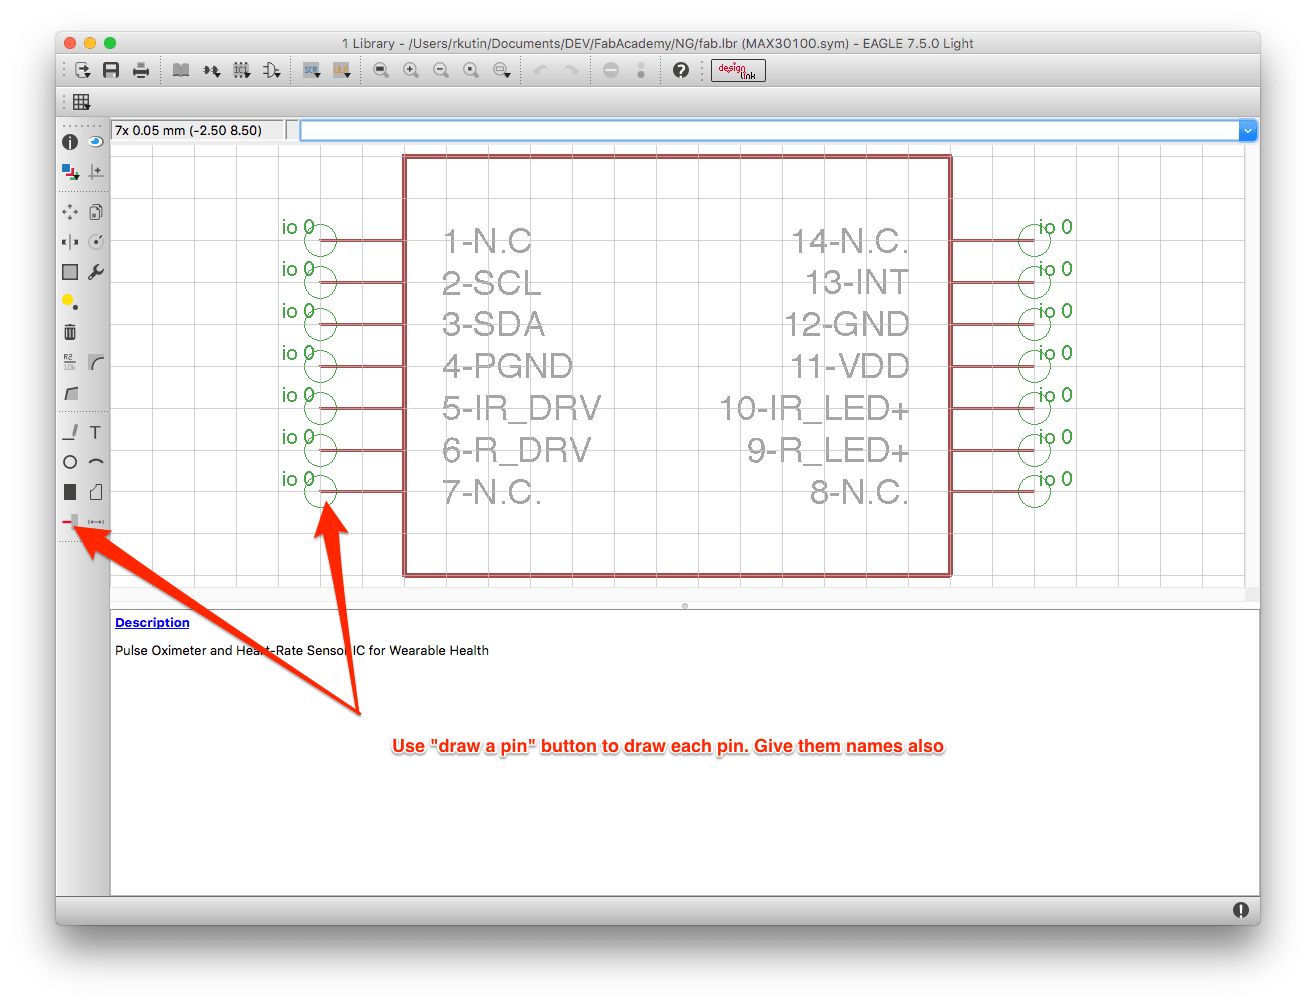Zoom to fit the drawing
This screenshot has width=1316, height=1005.
(x=381, y=70)
